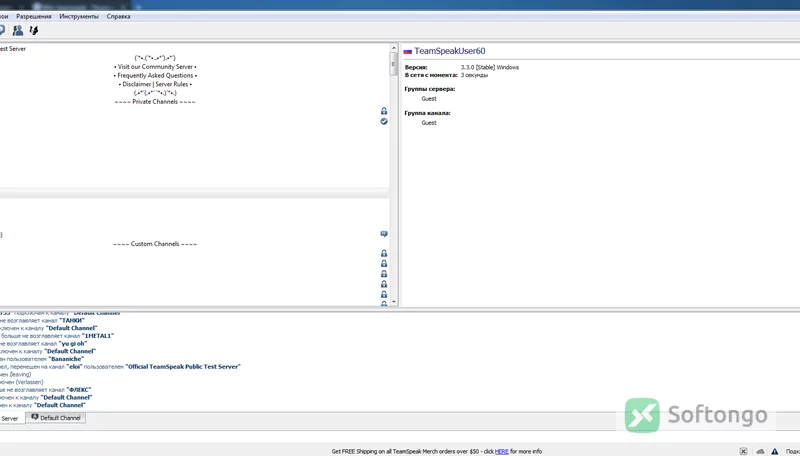
Task: Click the warning triangle icon in status bar
Action: 774,451
